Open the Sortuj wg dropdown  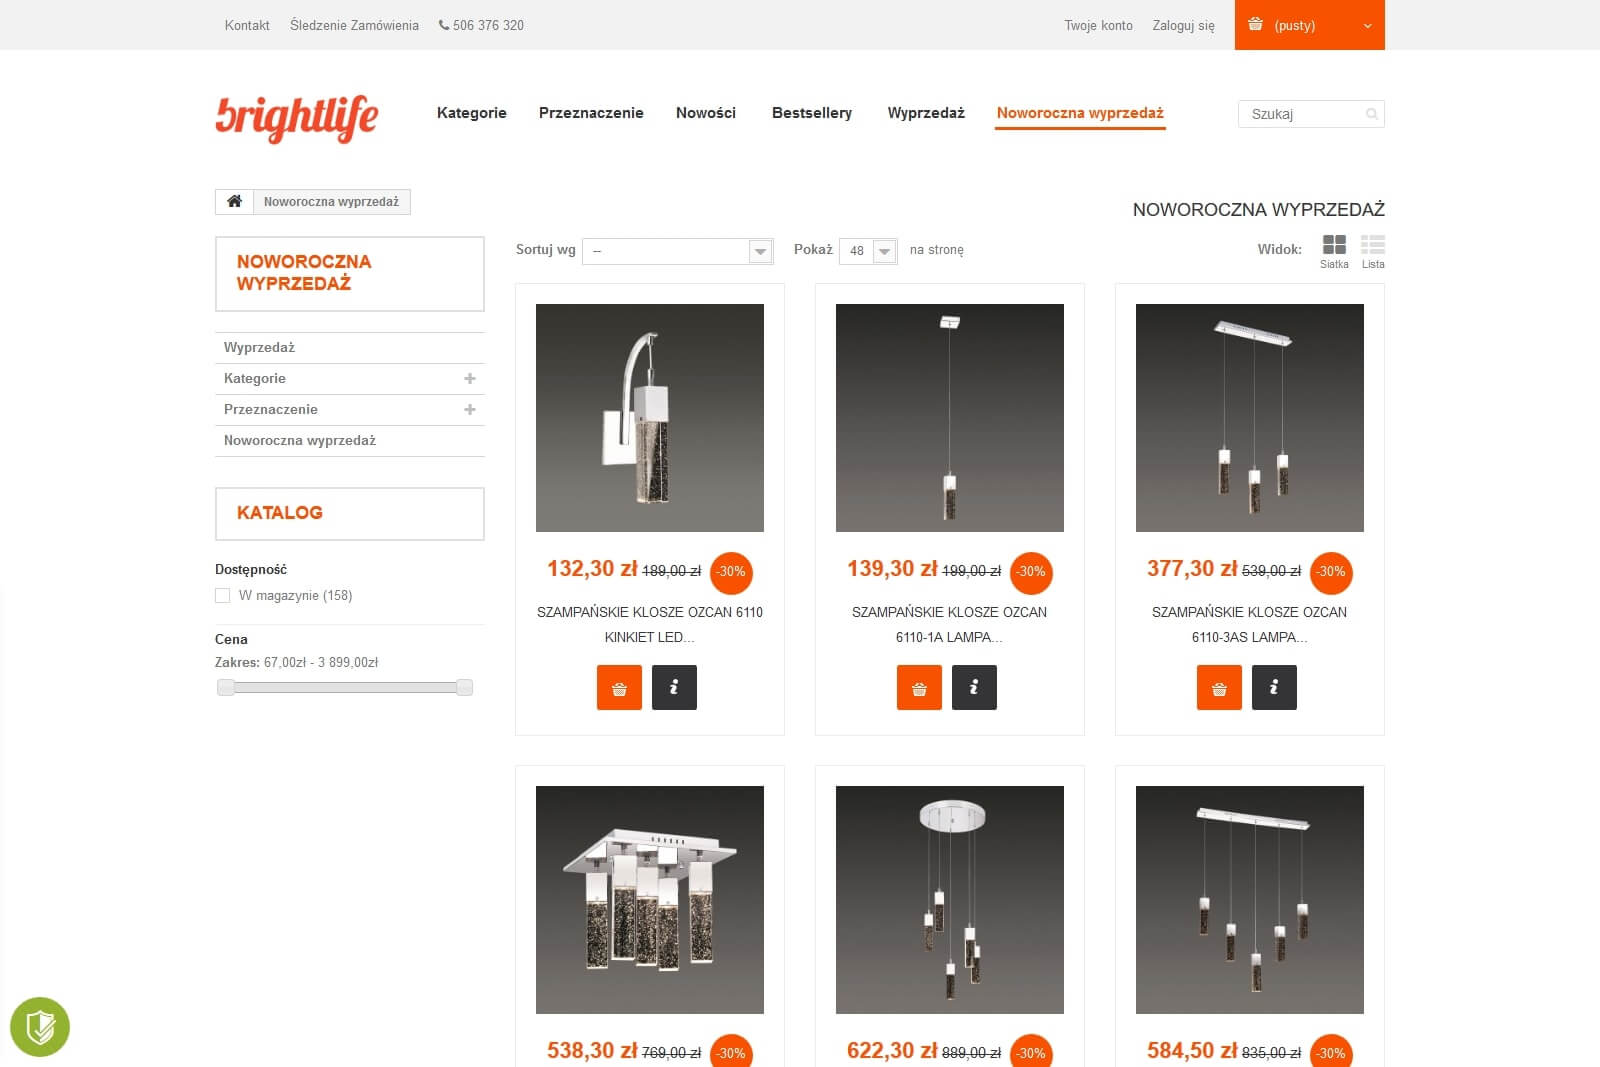pyautogui.click(x=678, y=251)
